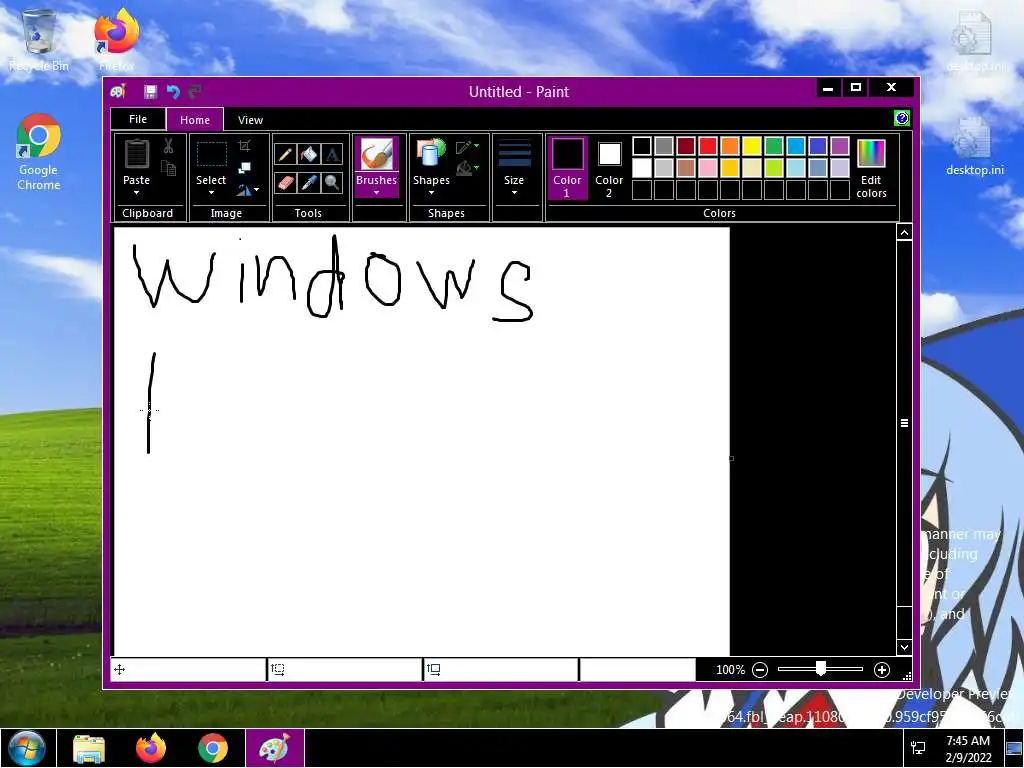Click the Save icon in title bar
Image resolution: width=1024 pixels, height=768 pixels.
150,91
